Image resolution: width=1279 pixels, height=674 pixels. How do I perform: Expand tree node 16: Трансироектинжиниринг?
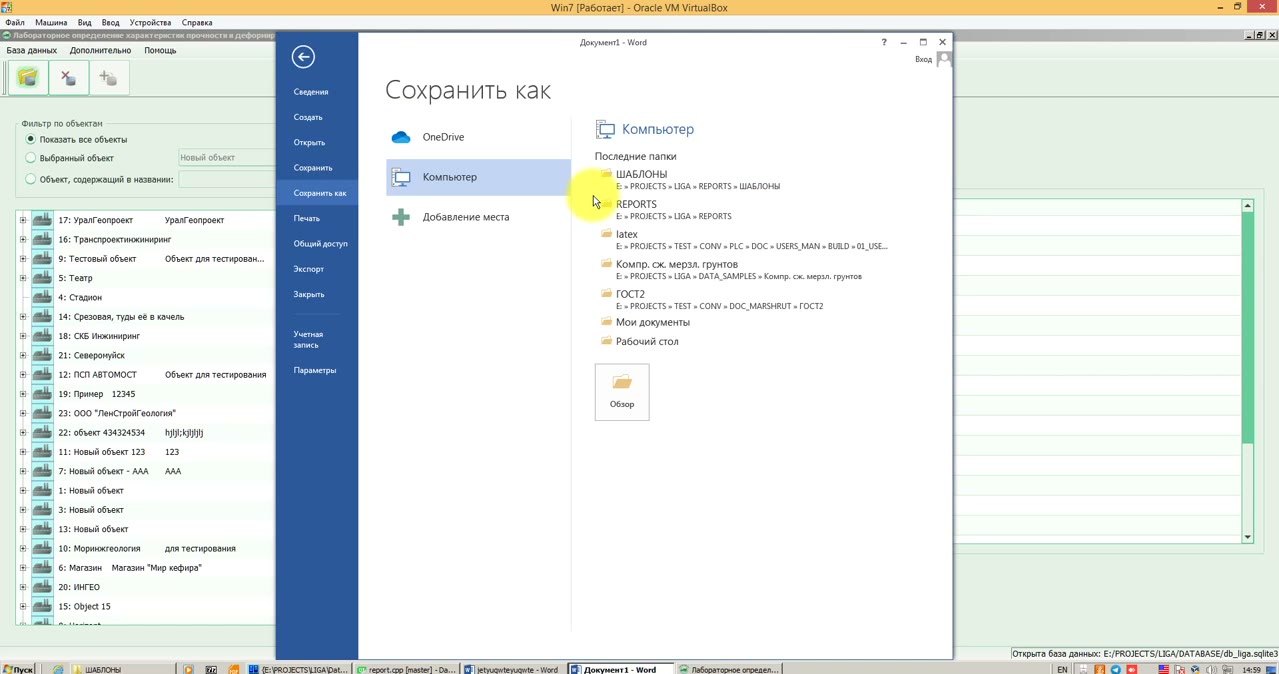coord(23,240)
